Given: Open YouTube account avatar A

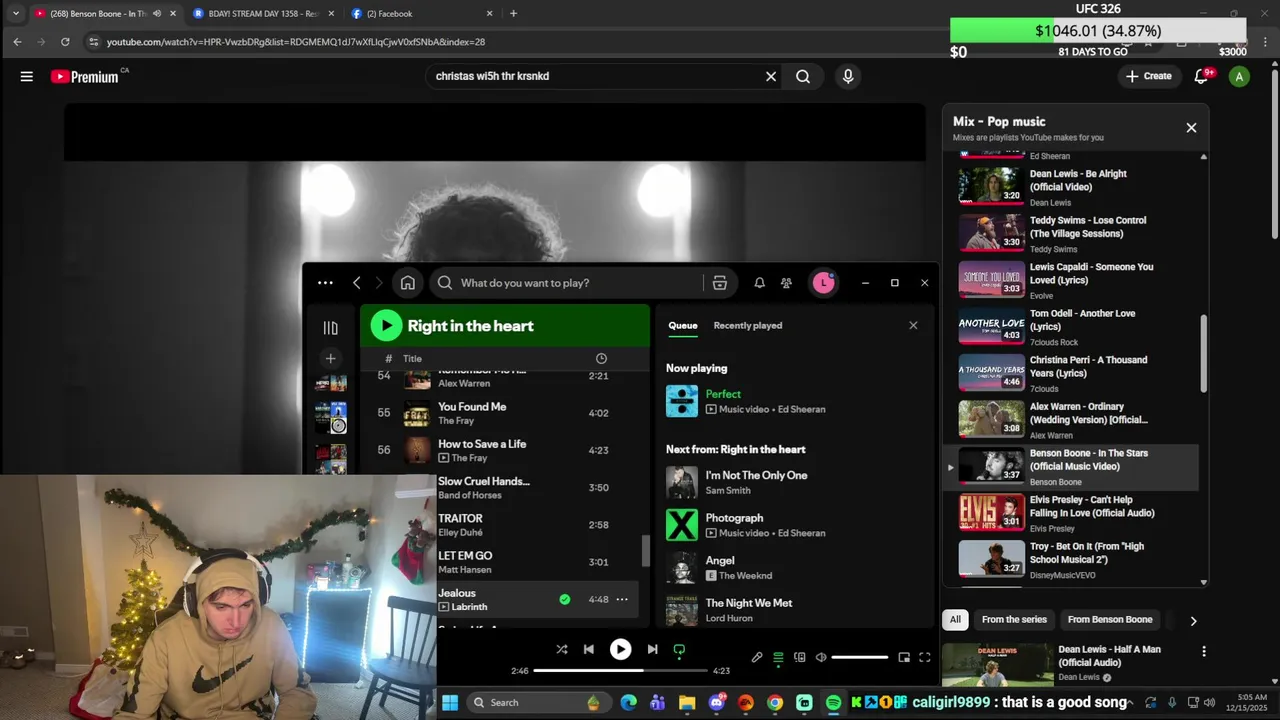Looking at the screenshot, I should pyautogui.click(x=1239, y=76).
